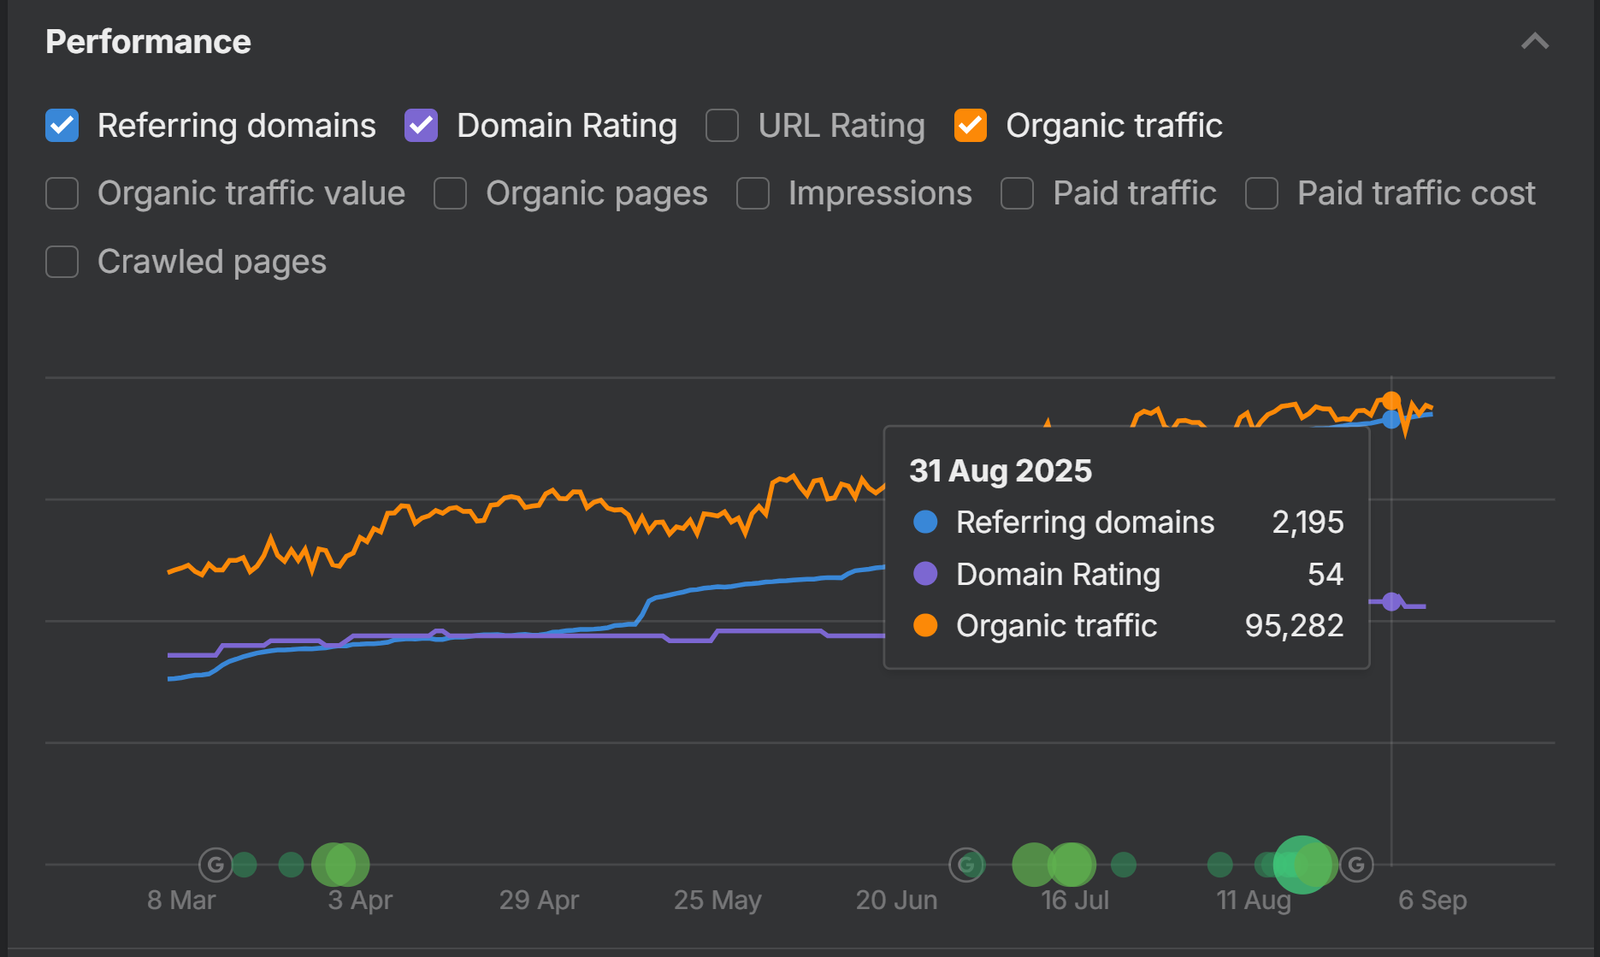Enable the Organic traffic value metric
This screenshot has width=1600, height=957.
(62, 194)
